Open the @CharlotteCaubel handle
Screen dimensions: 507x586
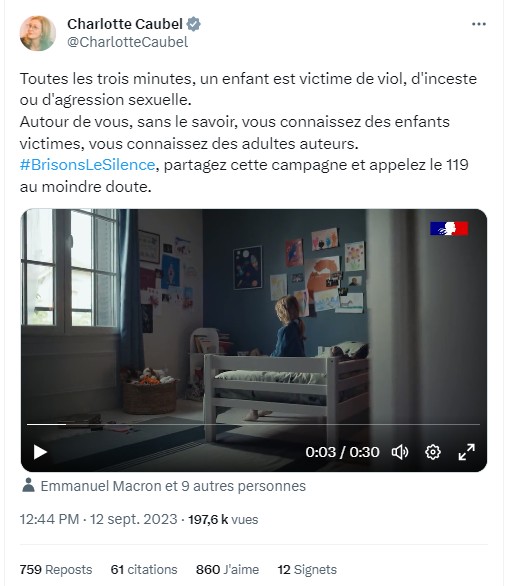[x=127, y=42]
